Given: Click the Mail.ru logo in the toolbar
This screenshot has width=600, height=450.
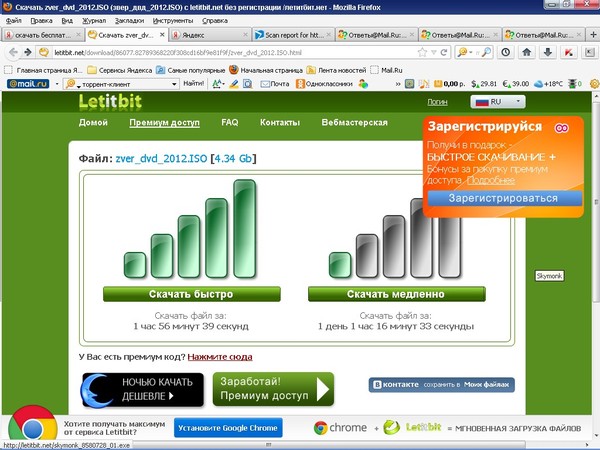Looking at the screenshot, I should click(x=28, y=83).
